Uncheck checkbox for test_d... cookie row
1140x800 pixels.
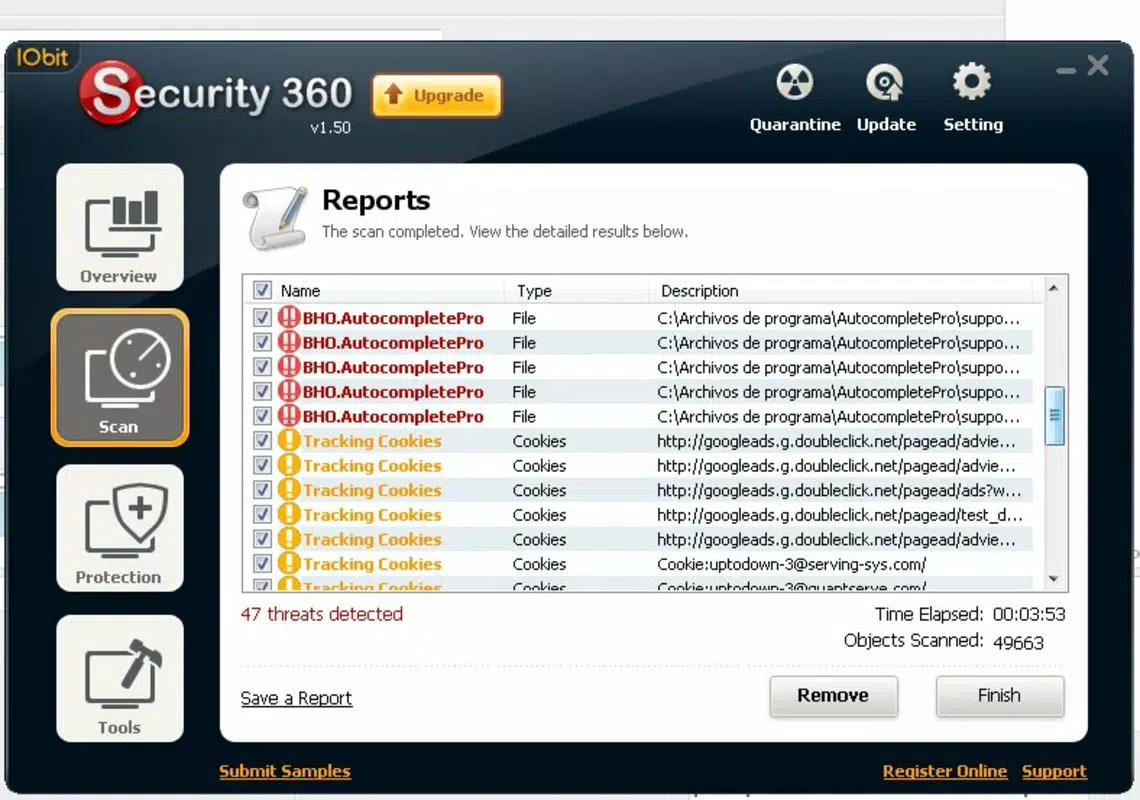tap(262, 515)
